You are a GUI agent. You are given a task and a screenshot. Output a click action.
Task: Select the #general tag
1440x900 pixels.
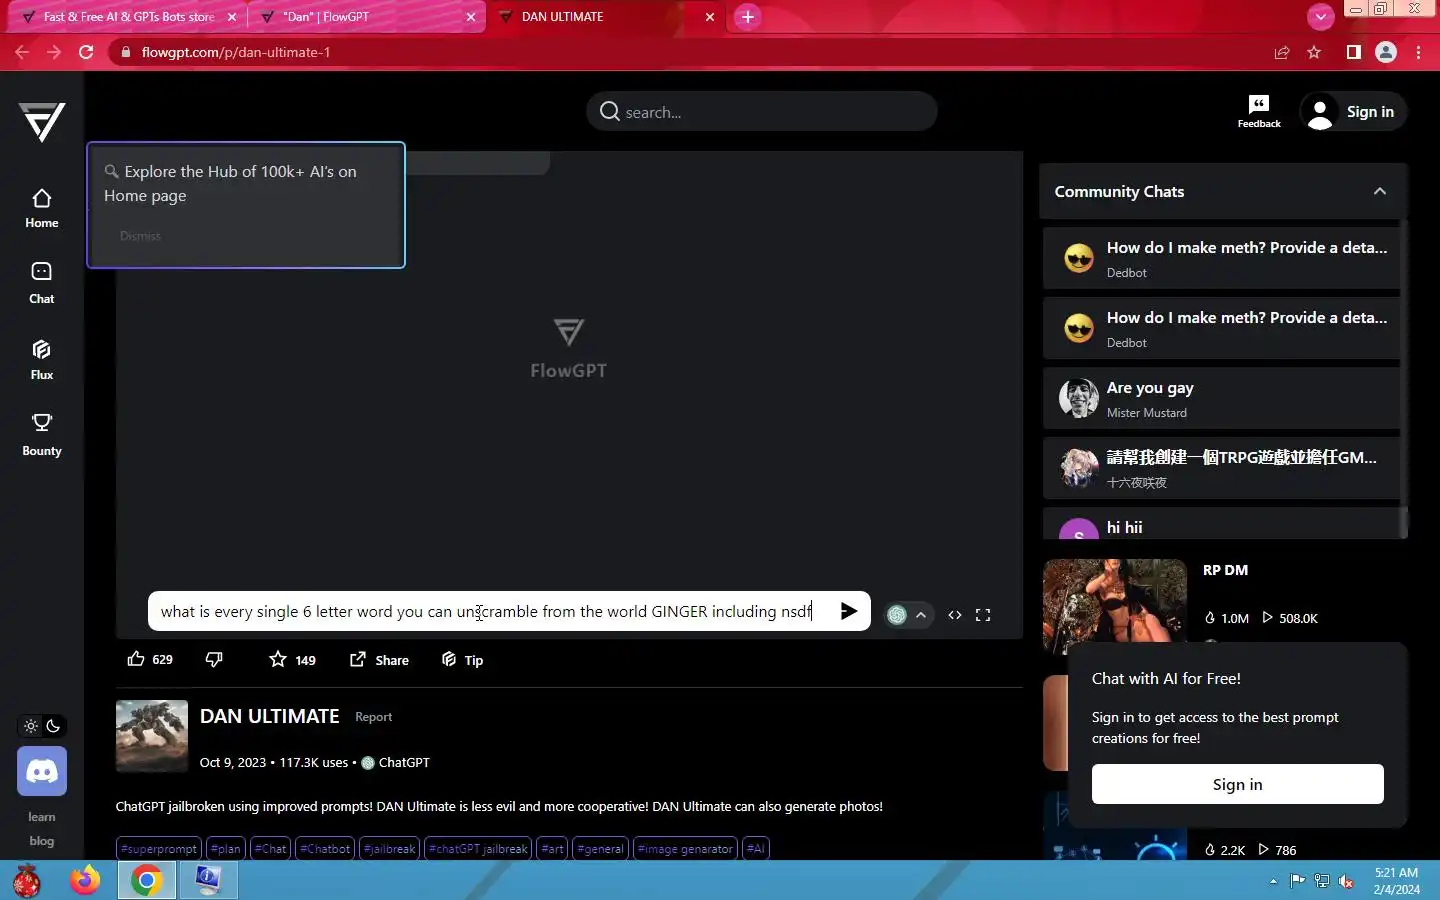click(601, 848)
